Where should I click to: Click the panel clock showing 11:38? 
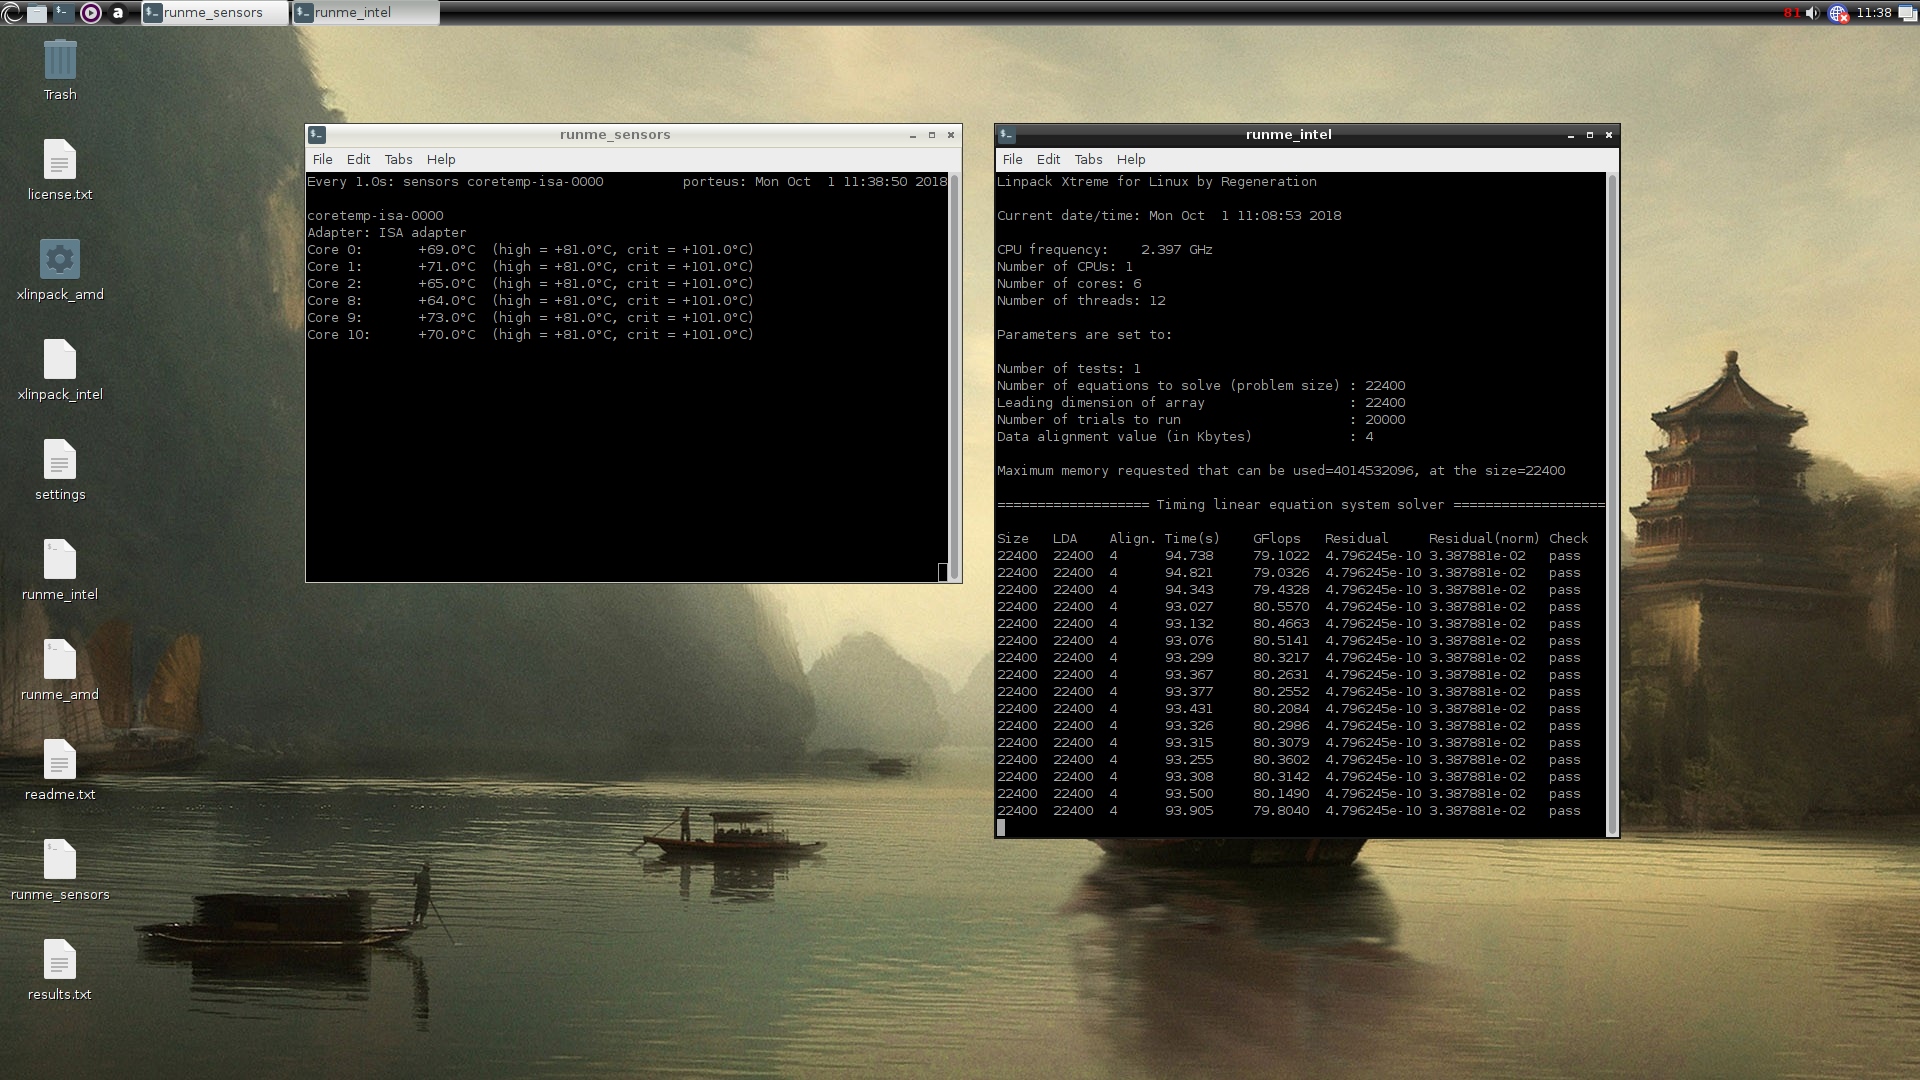tap(1873, 13)
